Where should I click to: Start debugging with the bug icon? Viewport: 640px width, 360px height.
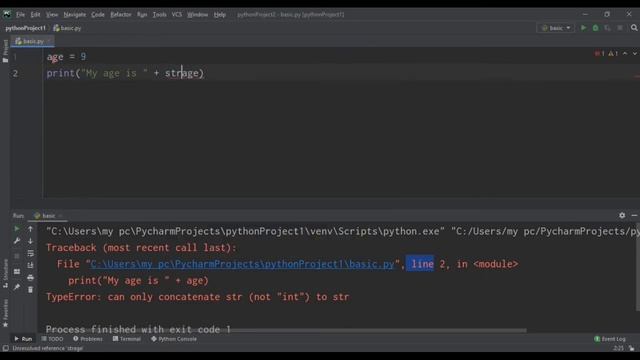tap(596, 28)
